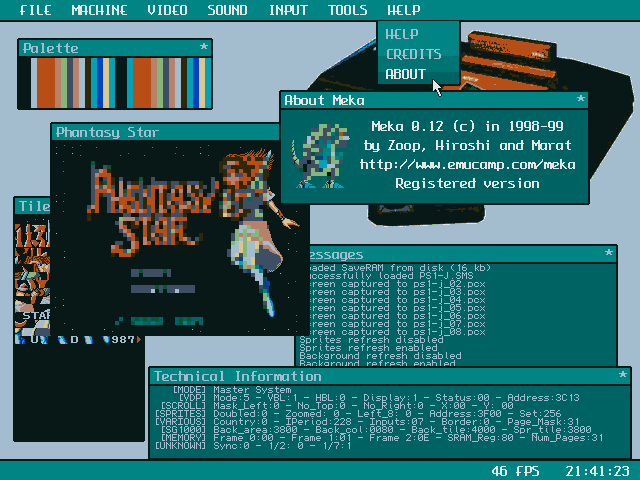Open the SOUND menu

click(x=227, y=10)
